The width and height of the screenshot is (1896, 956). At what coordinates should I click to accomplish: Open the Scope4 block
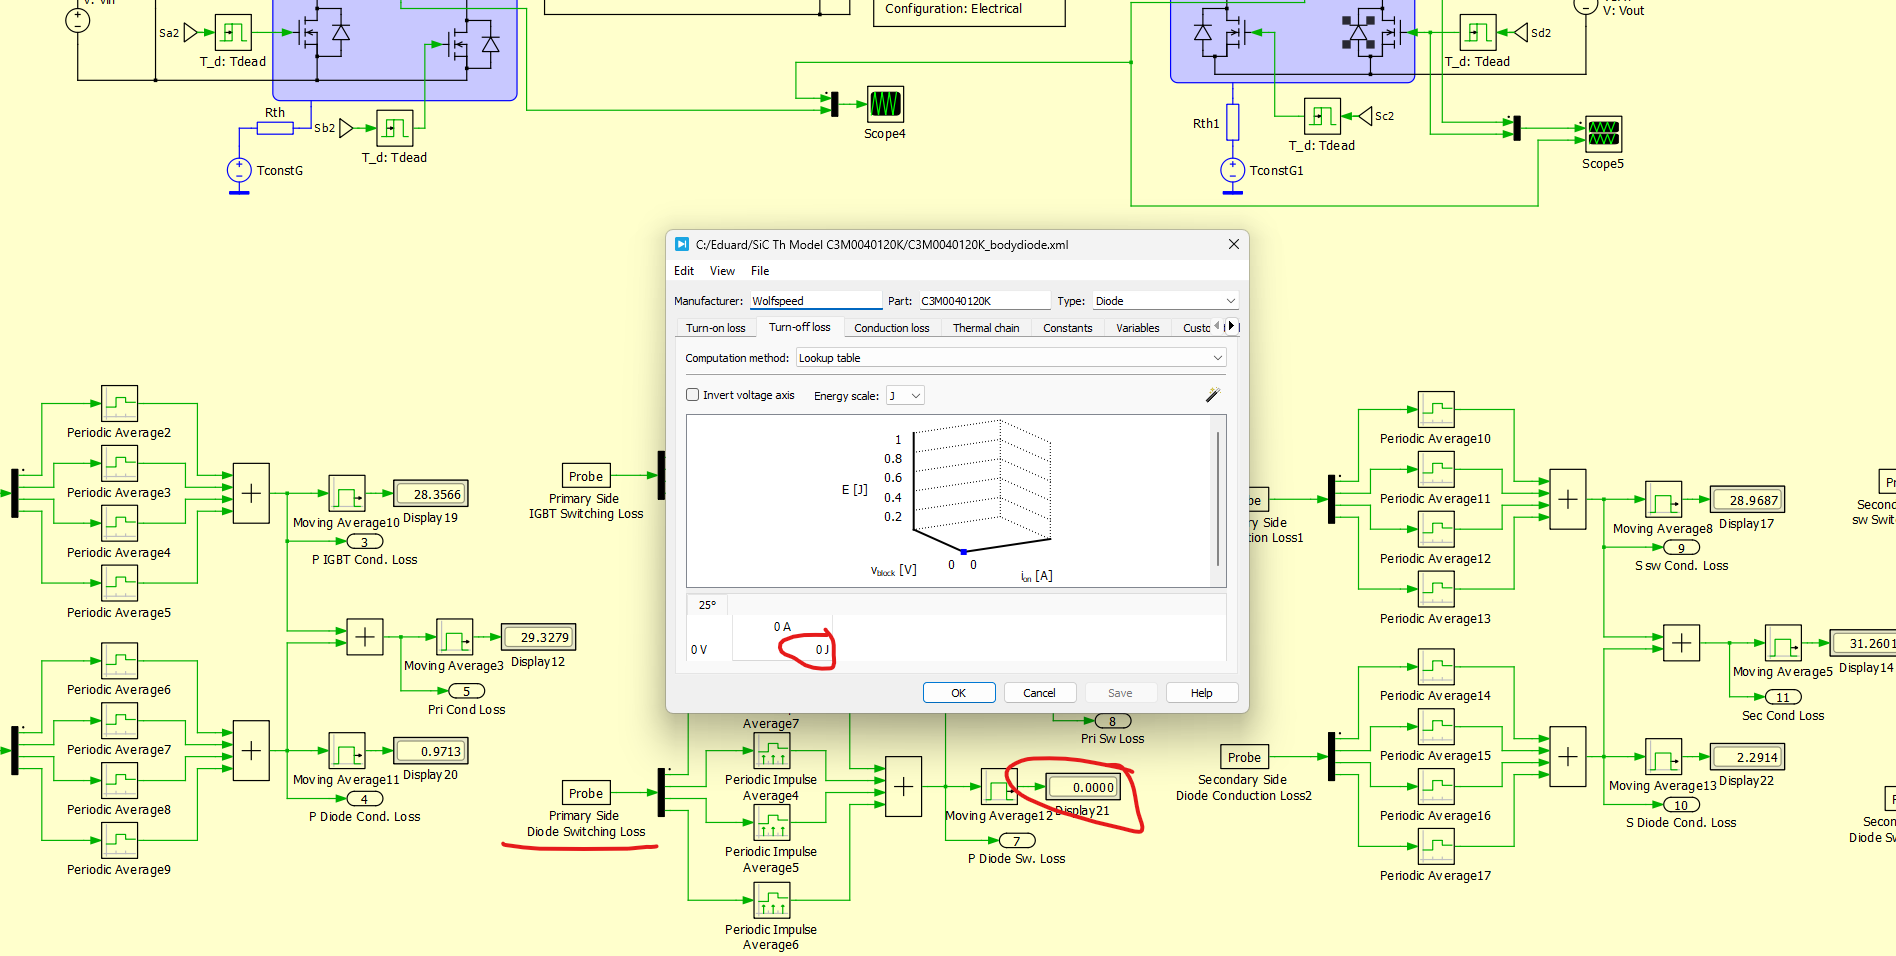point(885,104)
